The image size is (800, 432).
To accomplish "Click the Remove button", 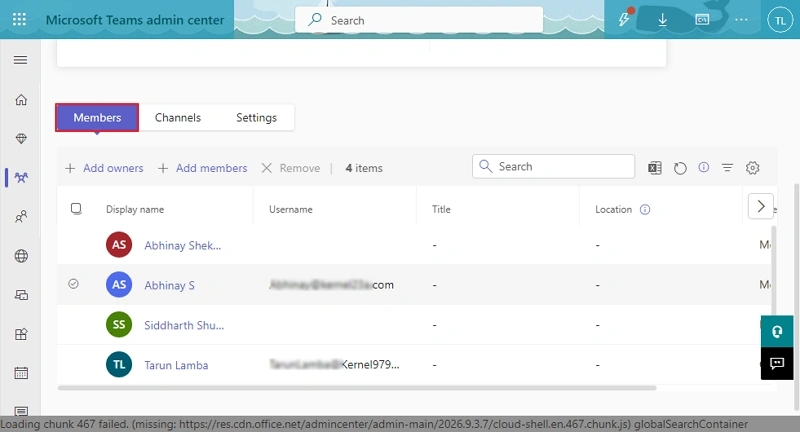I will pos(291,168).
